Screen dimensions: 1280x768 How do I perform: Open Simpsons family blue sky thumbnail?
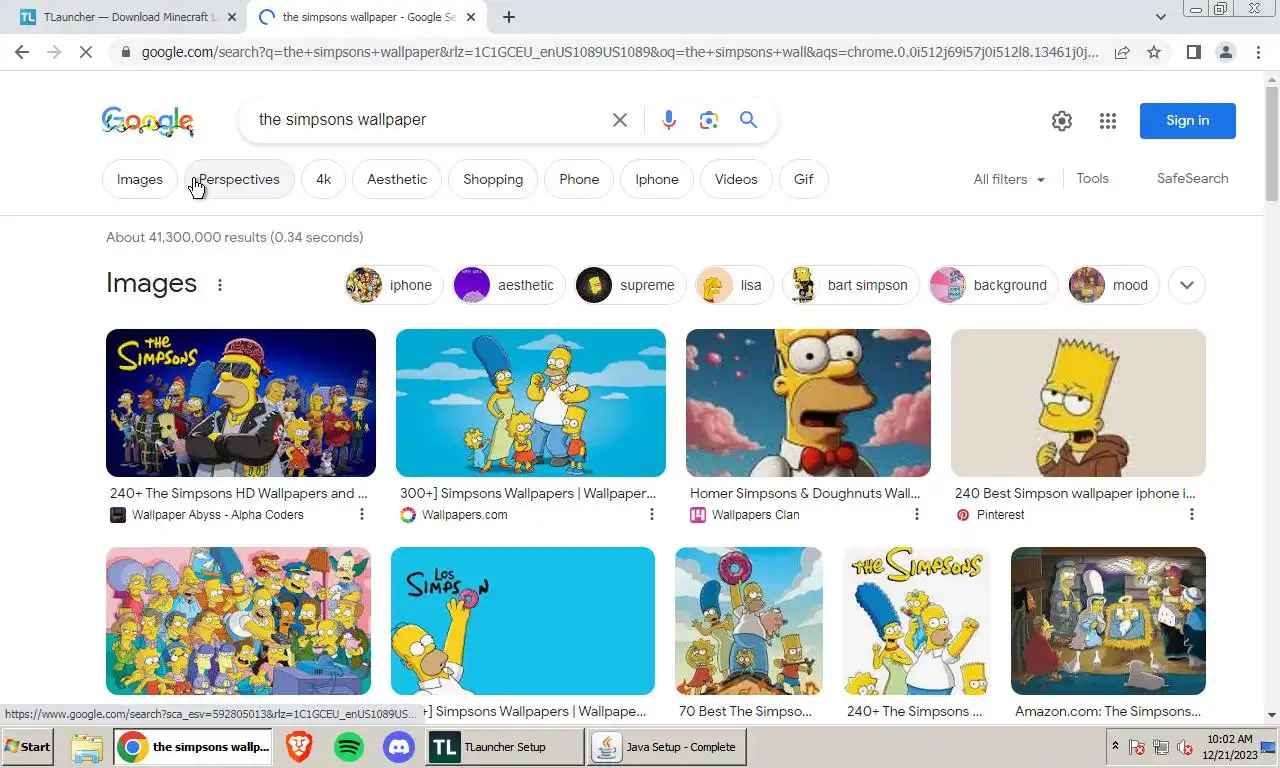tap(531, 403)
